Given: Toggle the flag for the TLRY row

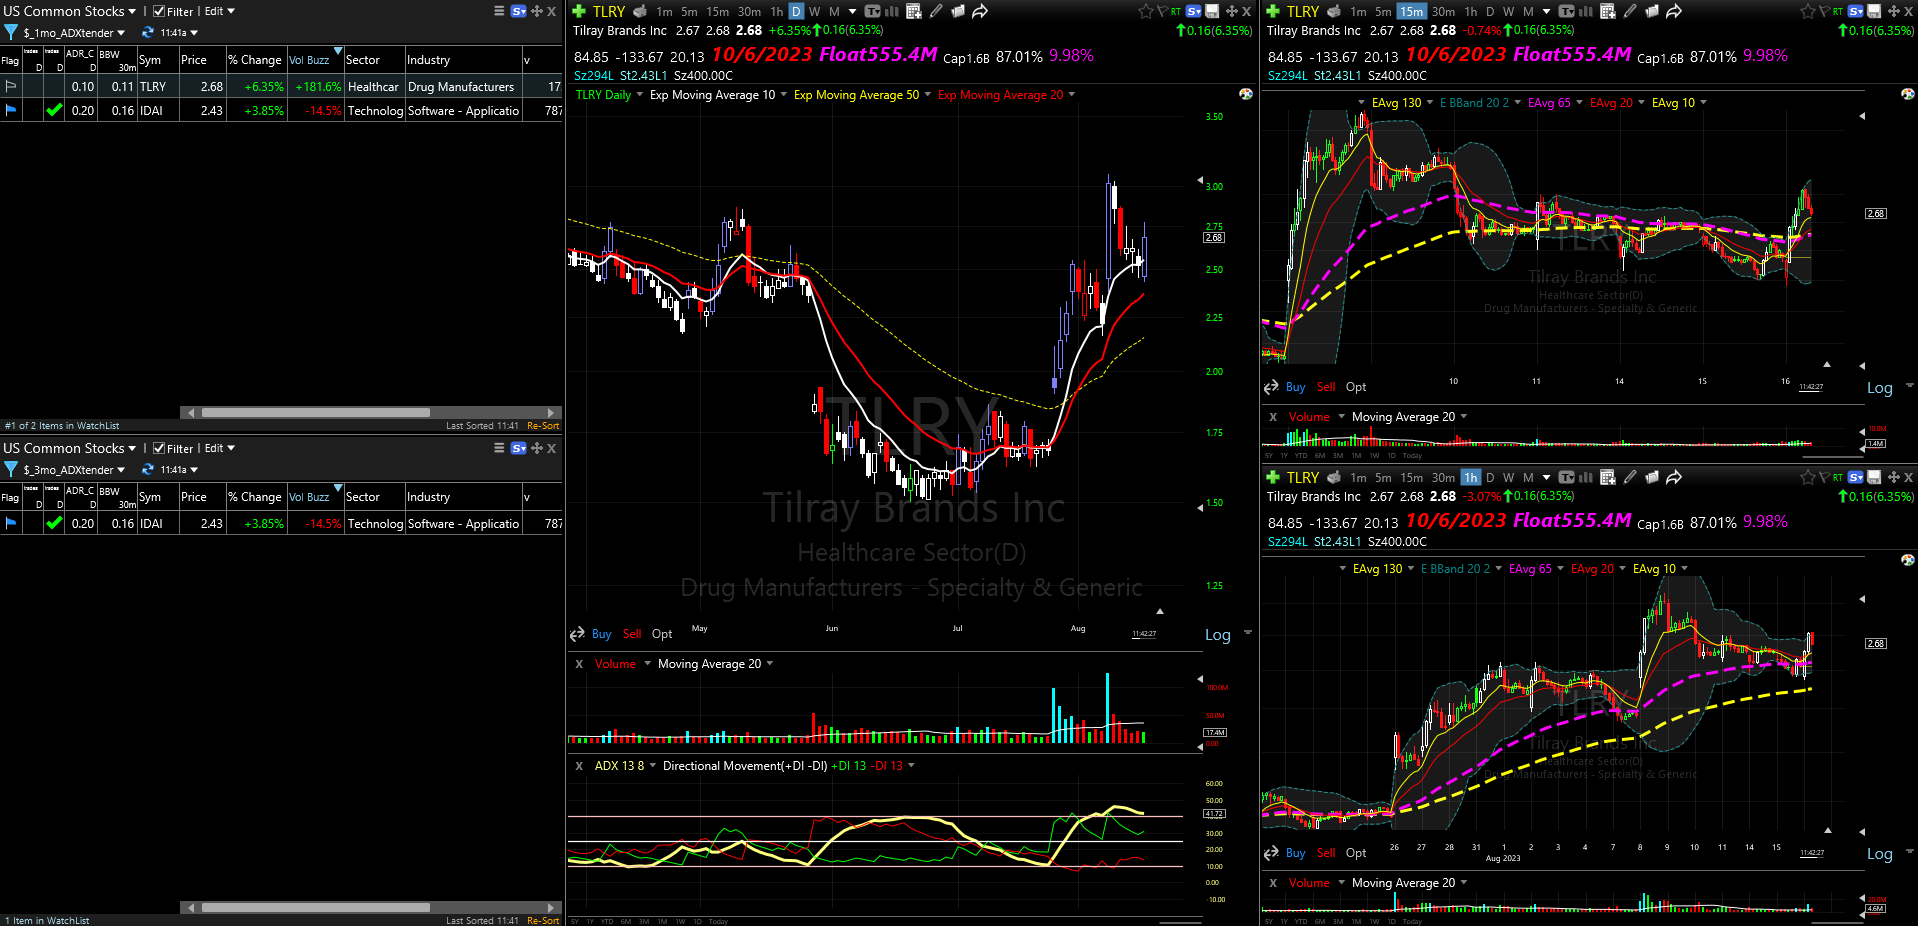Looking at the screenshot, I should pyautogui.click(x=11, y=86).
